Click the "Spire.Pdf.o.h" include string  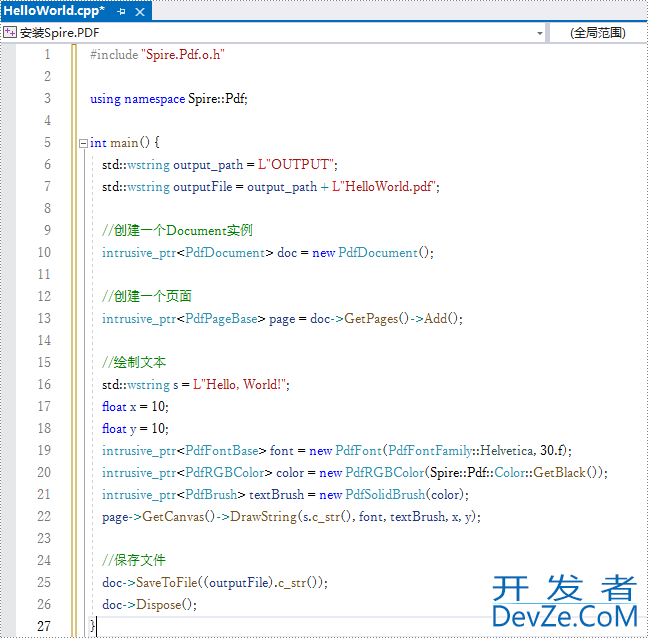tap(183, 55)
